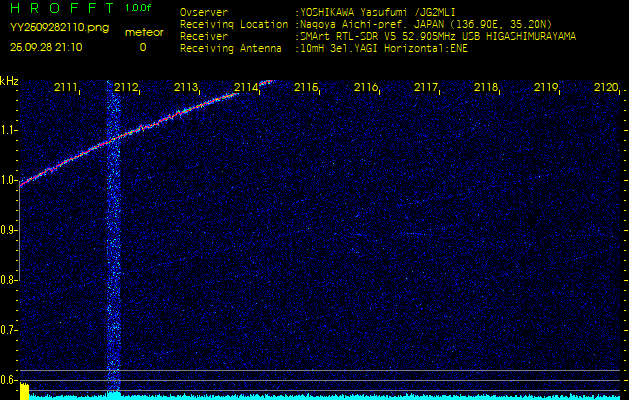Select the 26.09.28 21:10 timestamp
The image size is (629, 400).
47,47
